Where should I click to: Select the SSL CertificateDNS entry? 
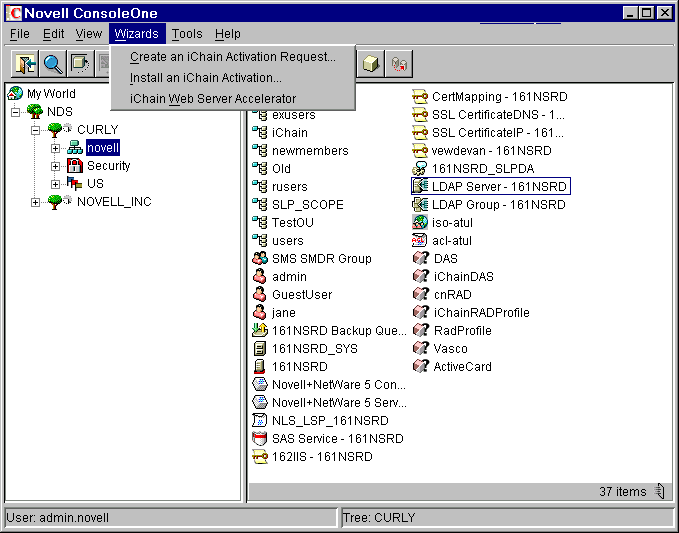[x=498, y=114]
